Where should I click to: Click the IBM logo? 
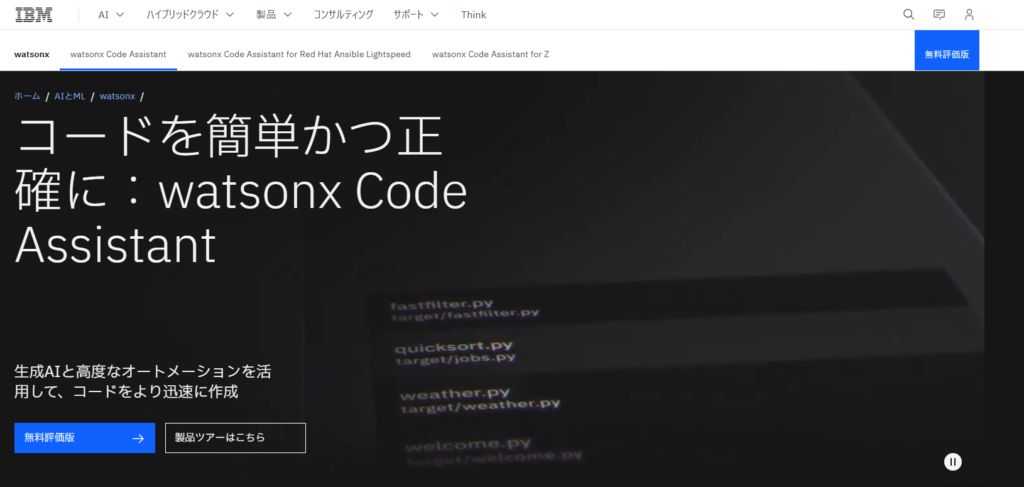point(34,14)
